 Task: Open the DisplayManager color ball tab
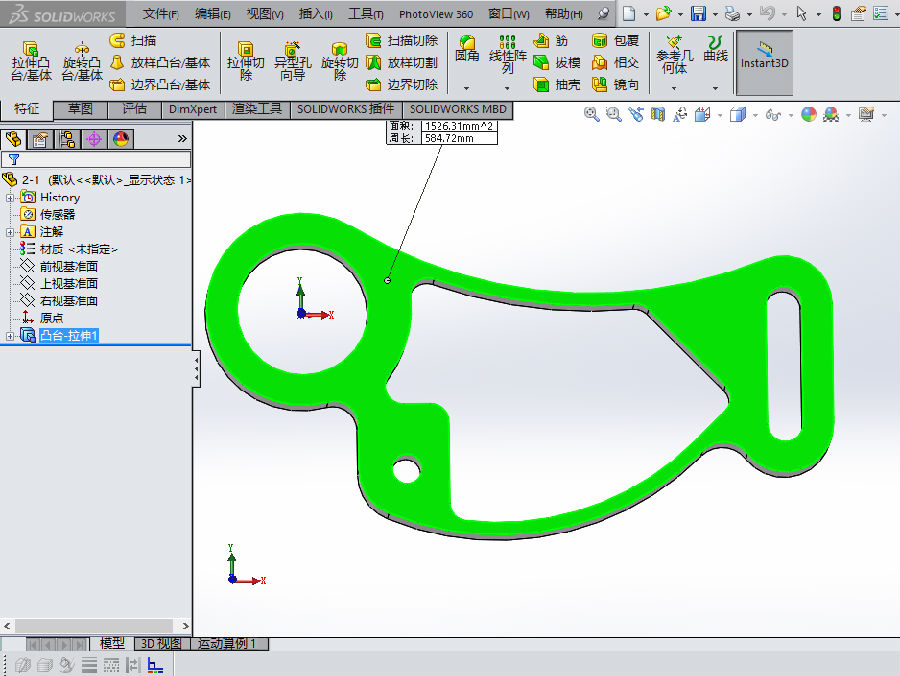click(121, 139)
